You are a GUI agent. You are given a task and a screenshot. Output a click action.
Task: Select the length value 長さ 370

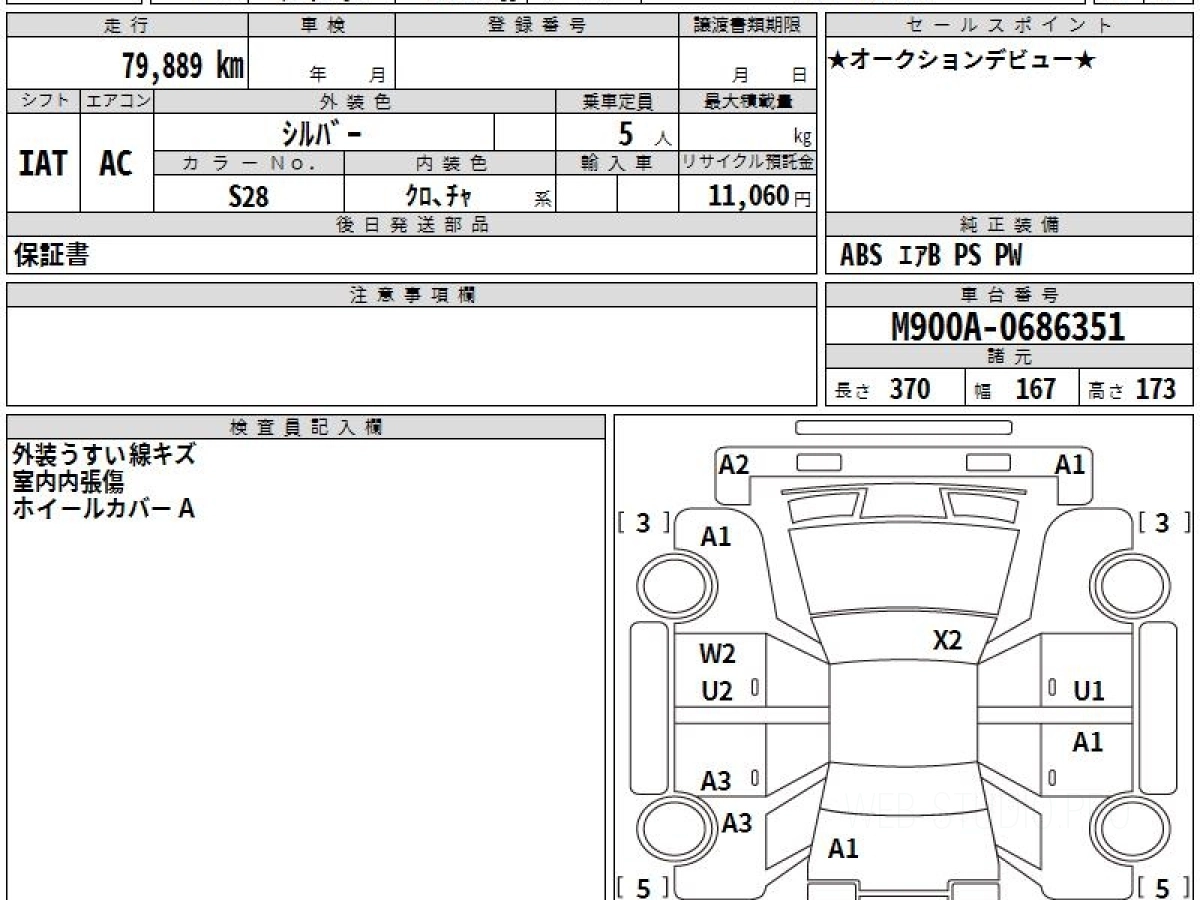(883, 389)
